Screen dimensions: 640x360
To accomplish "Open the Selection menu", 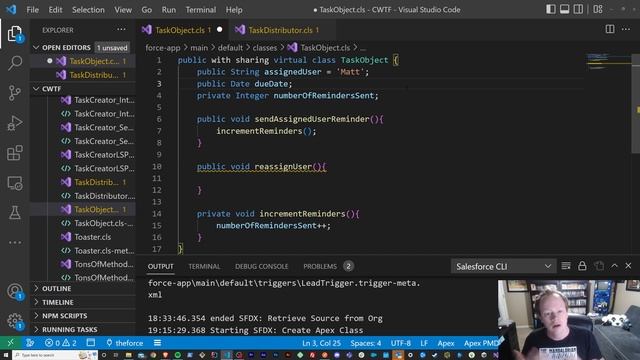I will [88, 10].
